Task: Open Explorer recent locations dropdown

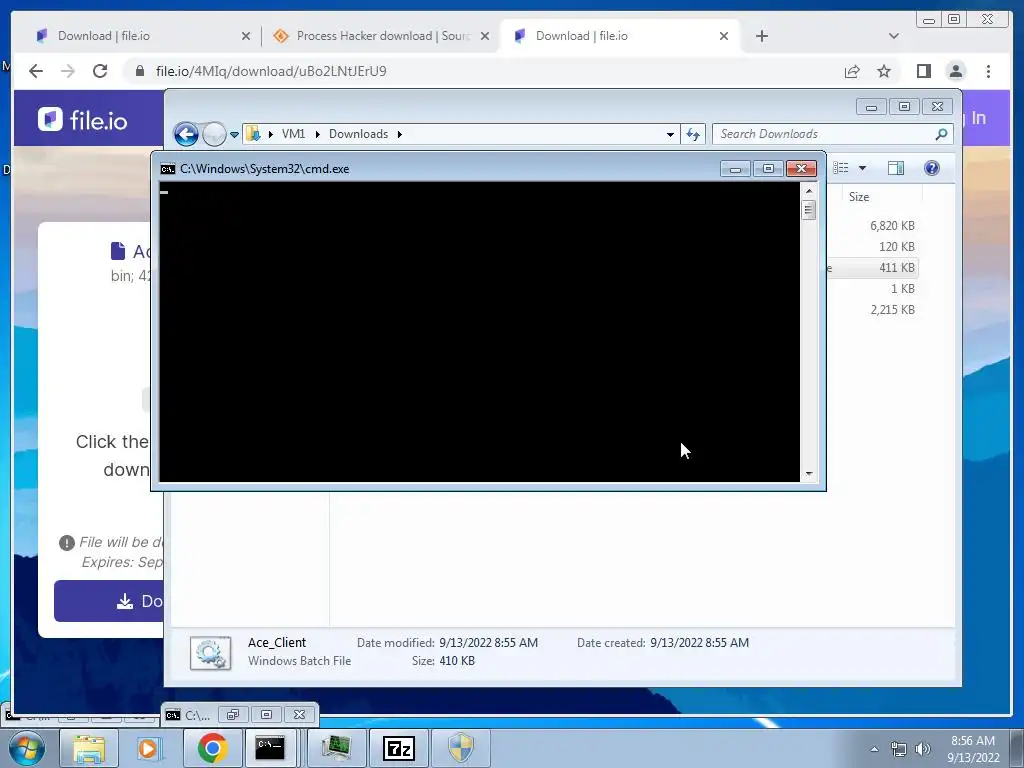Action: point(234,135)
